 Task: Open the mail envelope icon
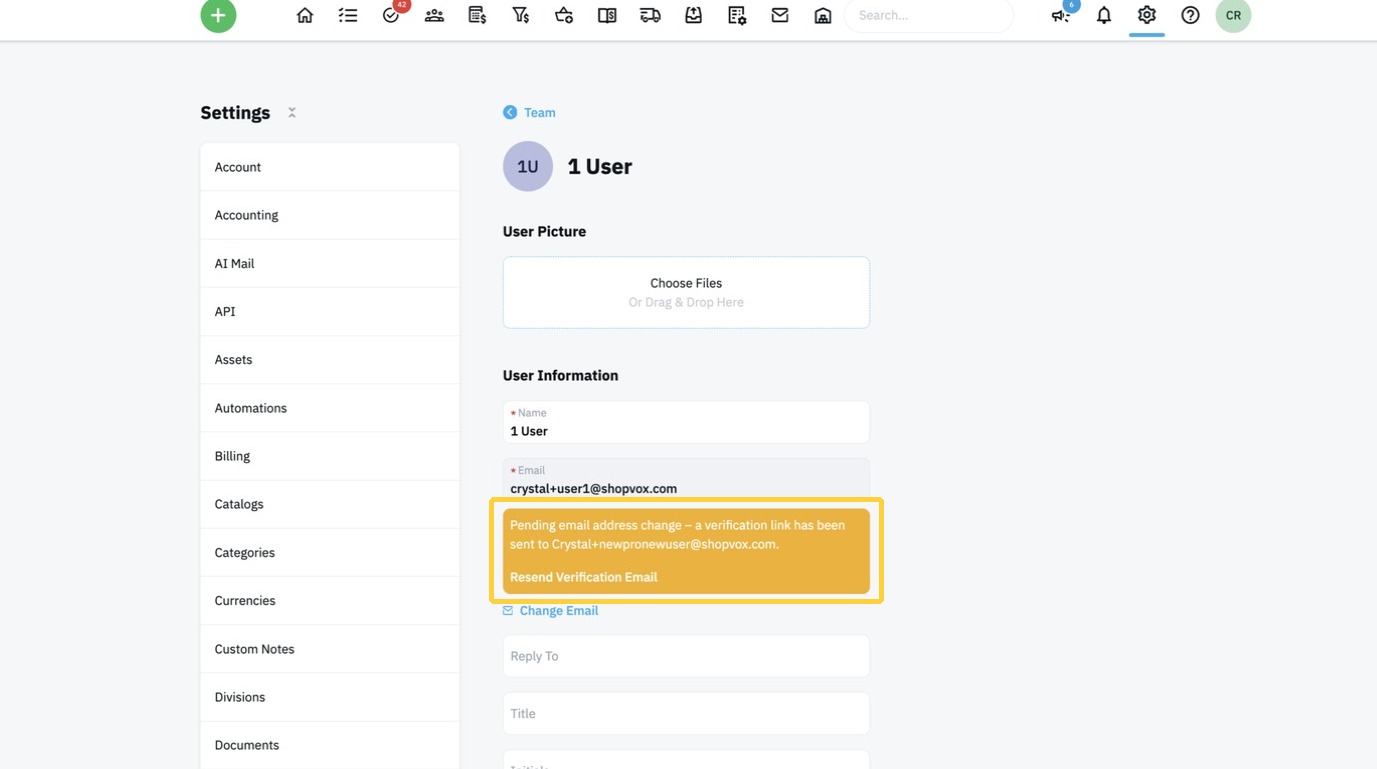[x=780, y=15]
